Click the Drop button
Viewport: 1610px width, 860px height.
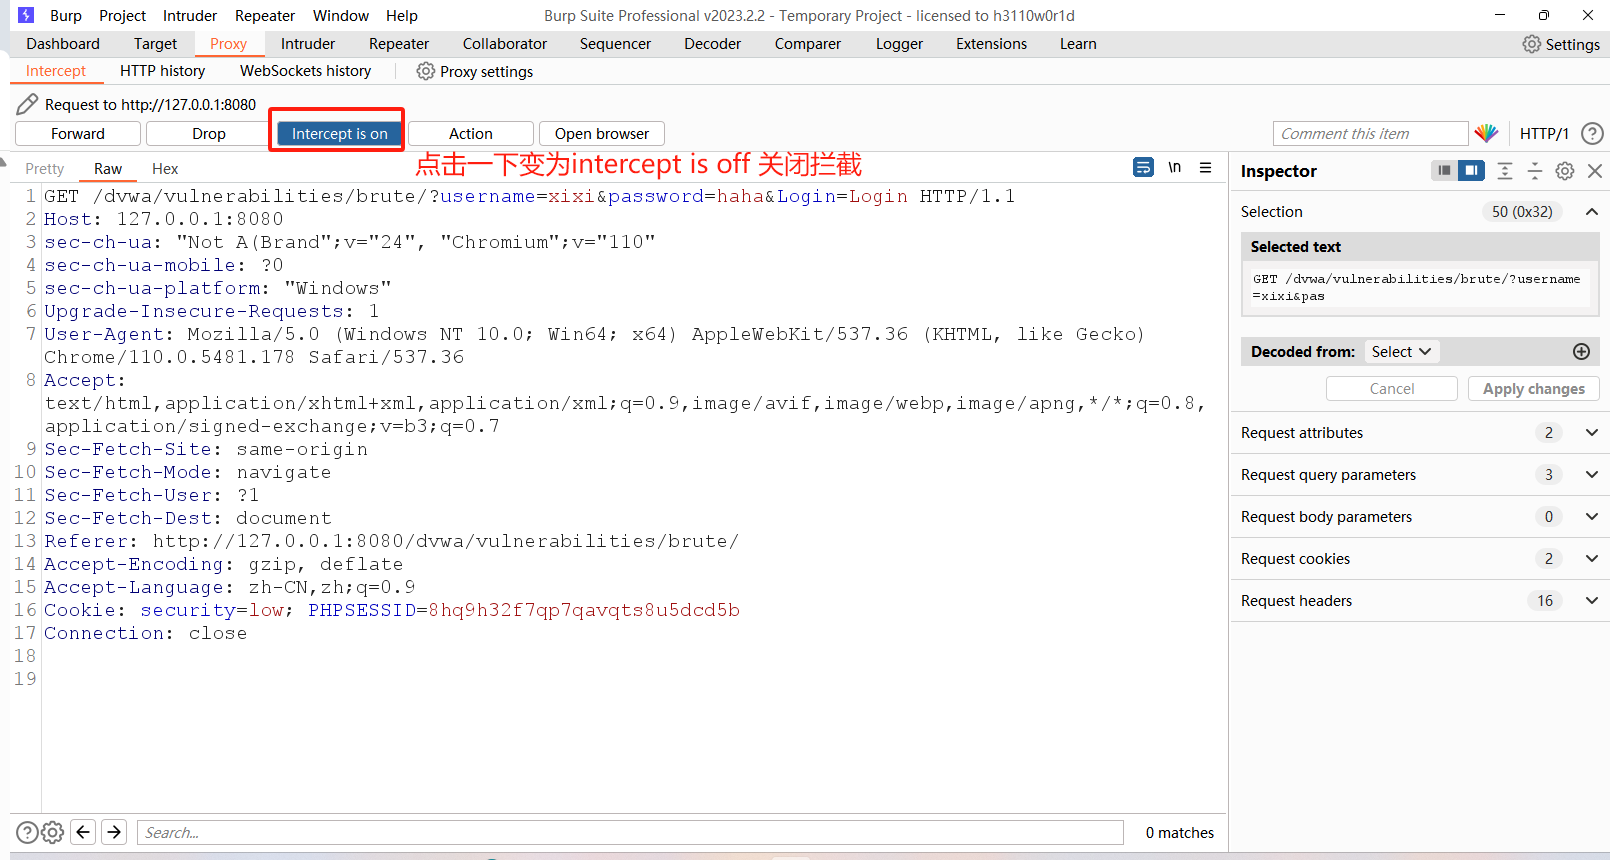(x=209, y=133)
